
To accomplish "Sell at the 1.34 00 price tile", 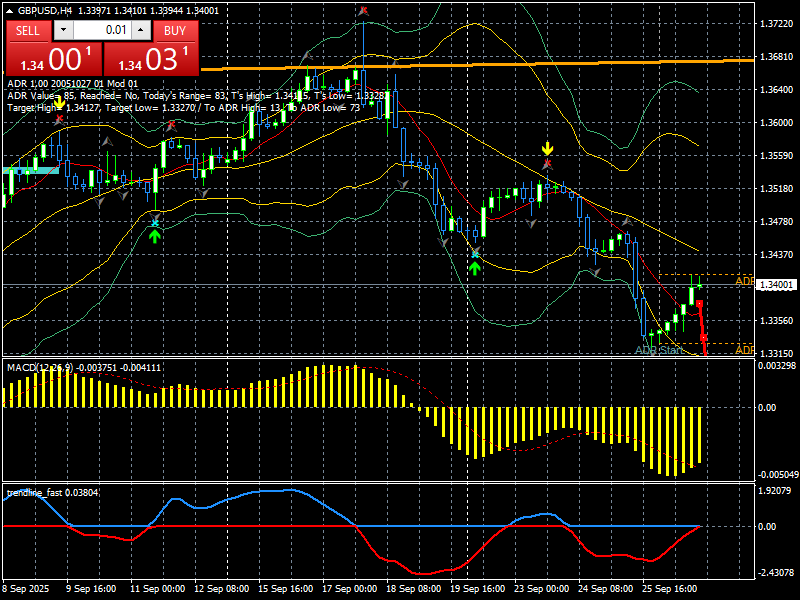I will 54,59.
